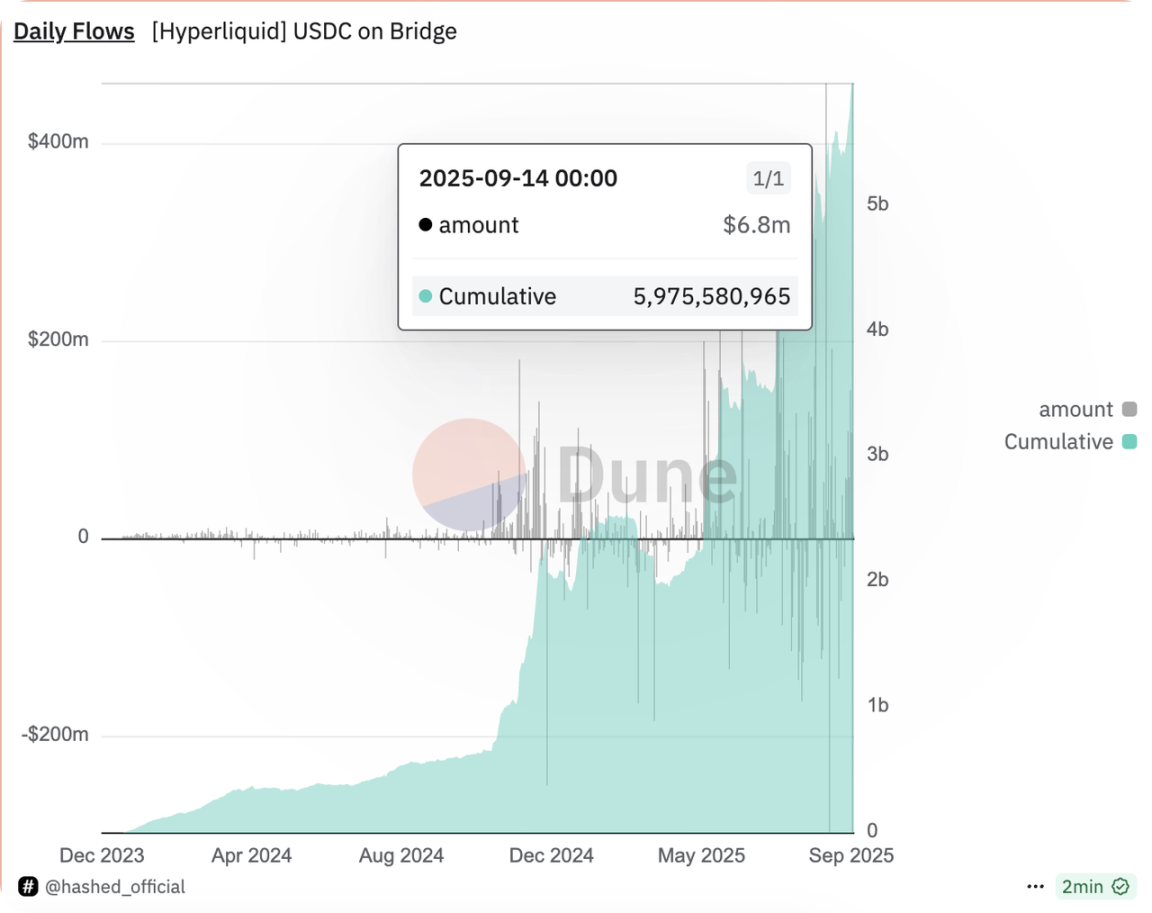Toggle the Cumulative series legend label
The width and height of the screenshot is (1152, 913).
(1058, 442)
